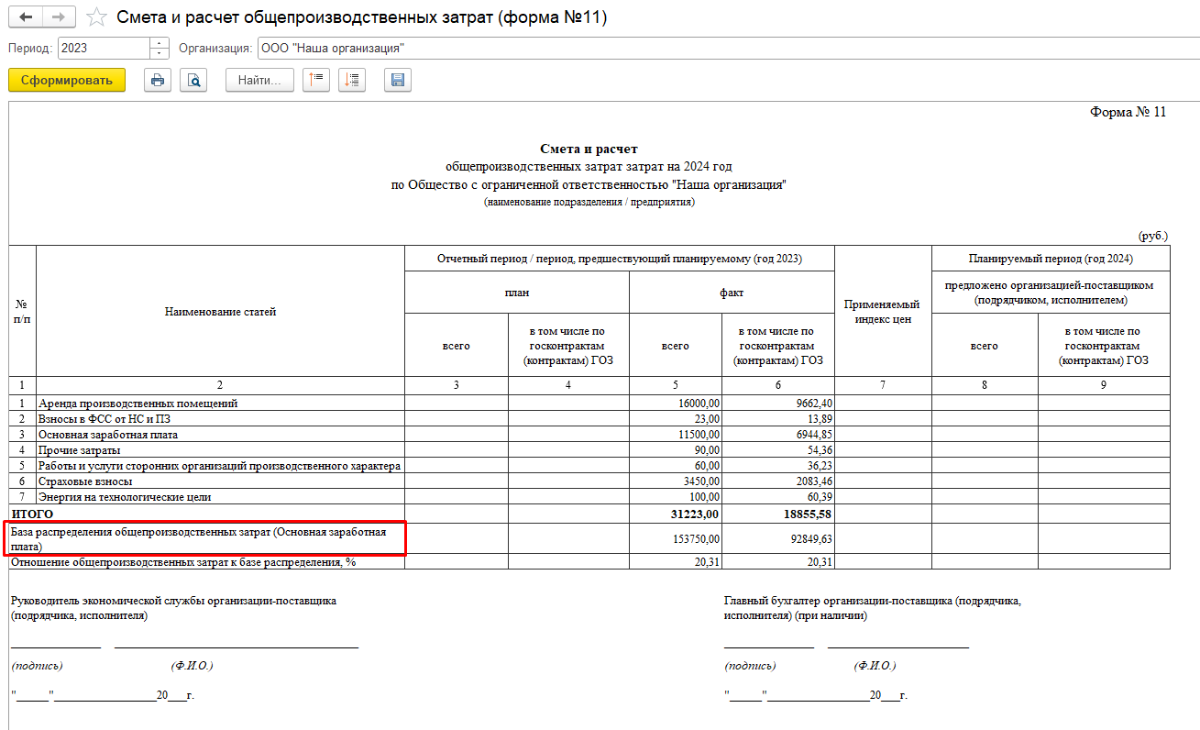Click the forward navigation arrow
Image resolution: width=1200 pixels, height=730 pixels.
click(58, 17)
